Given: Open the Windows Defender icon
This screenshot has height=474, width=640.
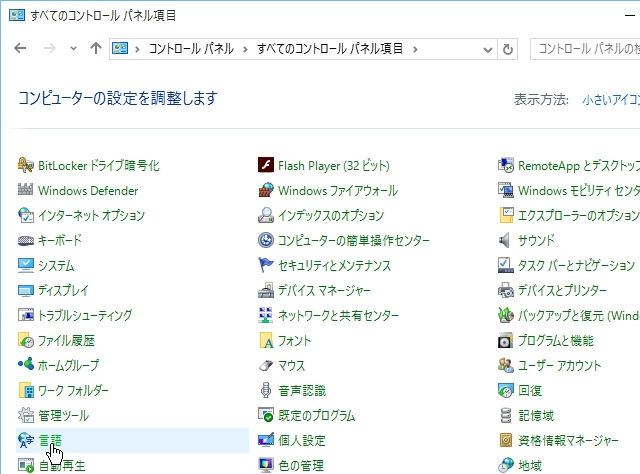Looking at the screenshot, I should point(25,190).
